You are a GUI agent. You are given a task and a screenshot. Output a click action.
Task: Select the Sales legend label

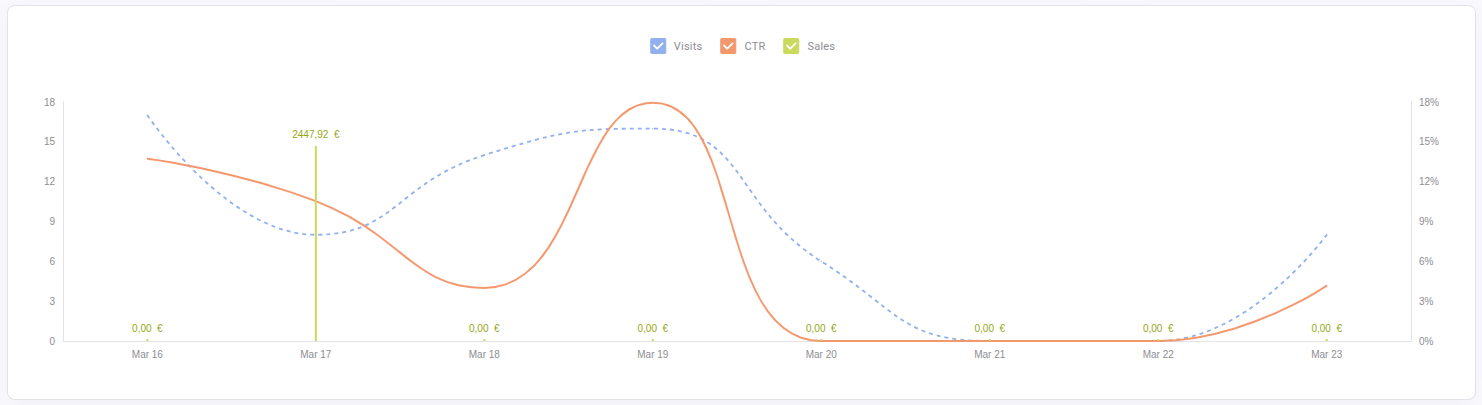(x=820, y=46)
